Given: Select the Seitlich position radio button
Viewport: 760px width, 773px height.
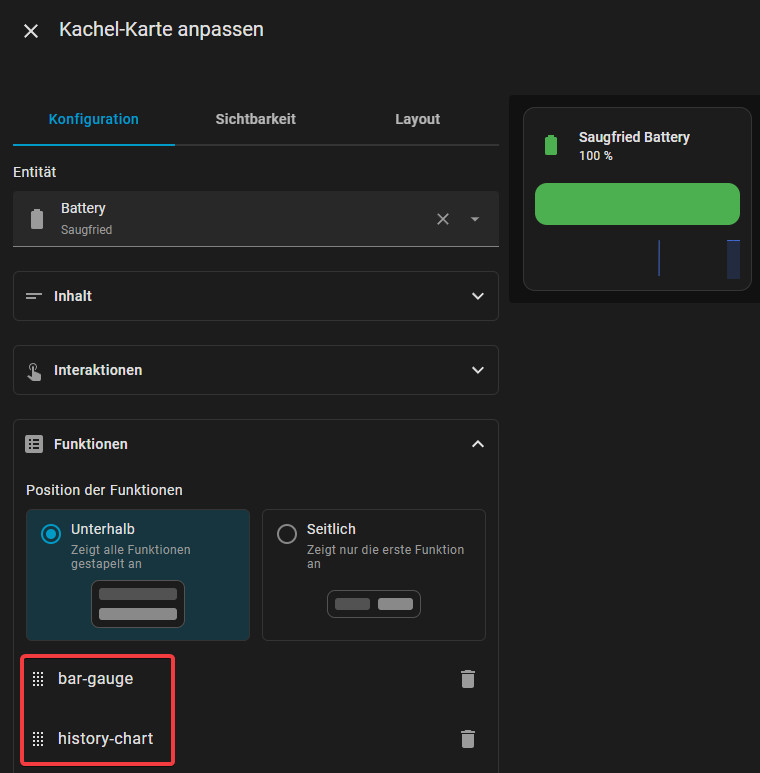Looking at the screenshot, I should tap(287, 534).
